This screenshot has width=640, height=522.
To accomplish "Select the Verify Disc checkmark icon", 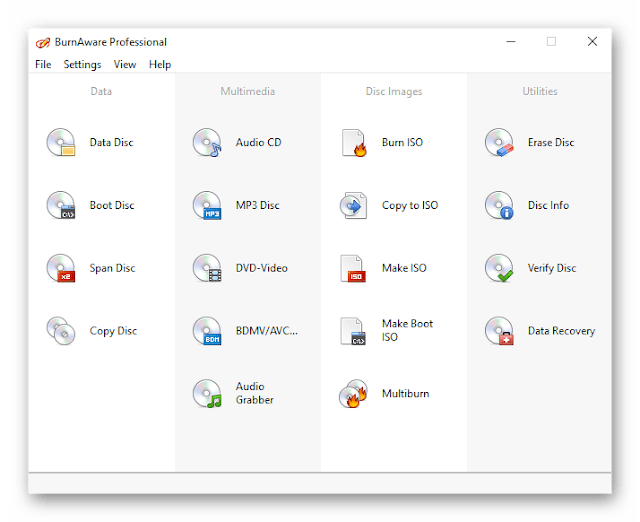I will click(x=499, y=268).
